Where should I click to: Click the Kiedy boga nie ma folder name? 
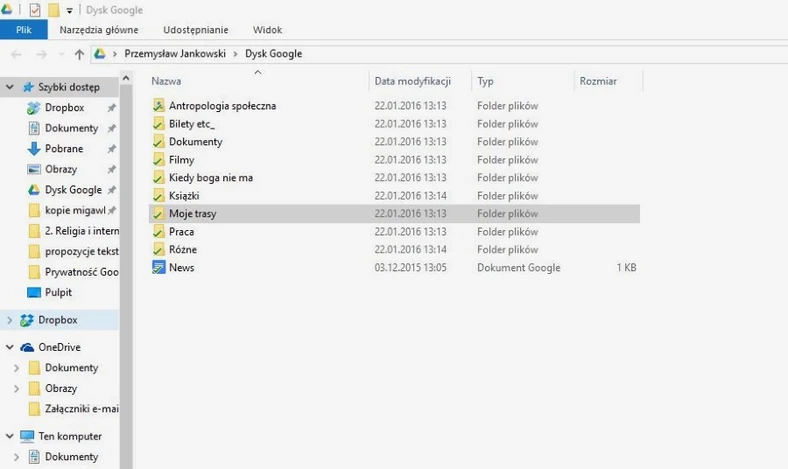pyautogui.click(x=211, y=177)
